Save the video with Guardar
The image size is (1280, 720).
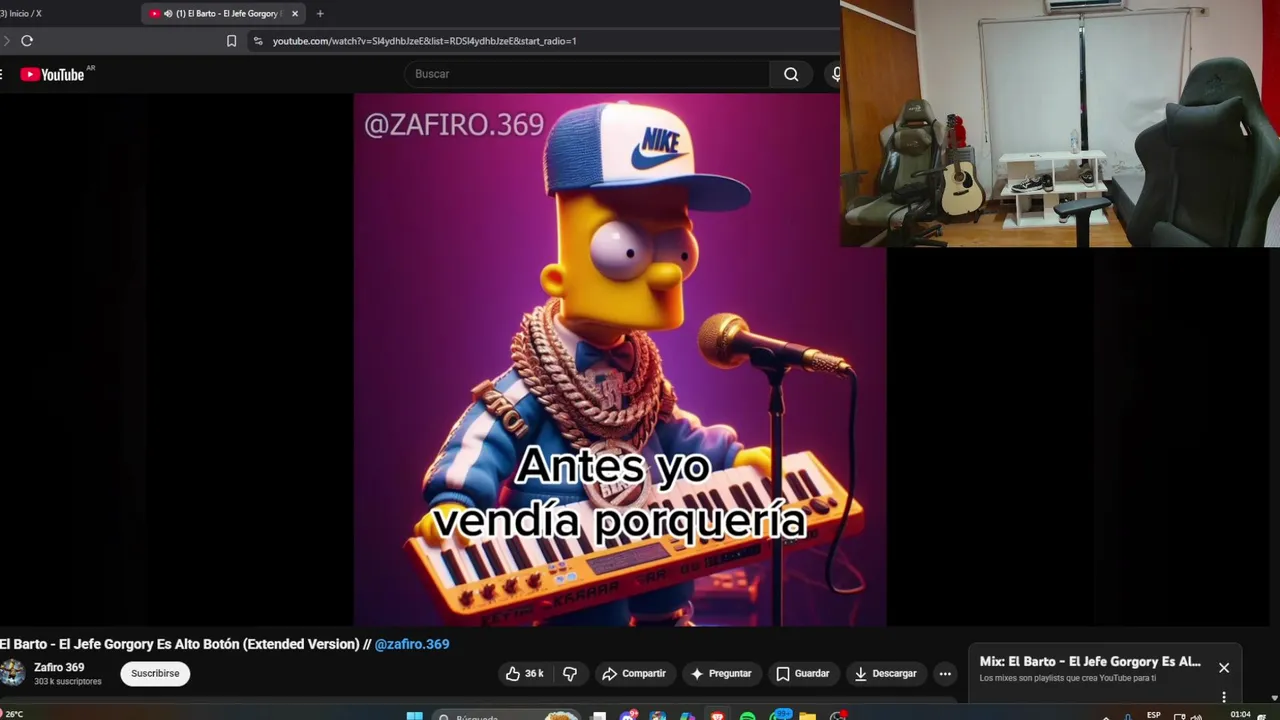tap(803, 673)
